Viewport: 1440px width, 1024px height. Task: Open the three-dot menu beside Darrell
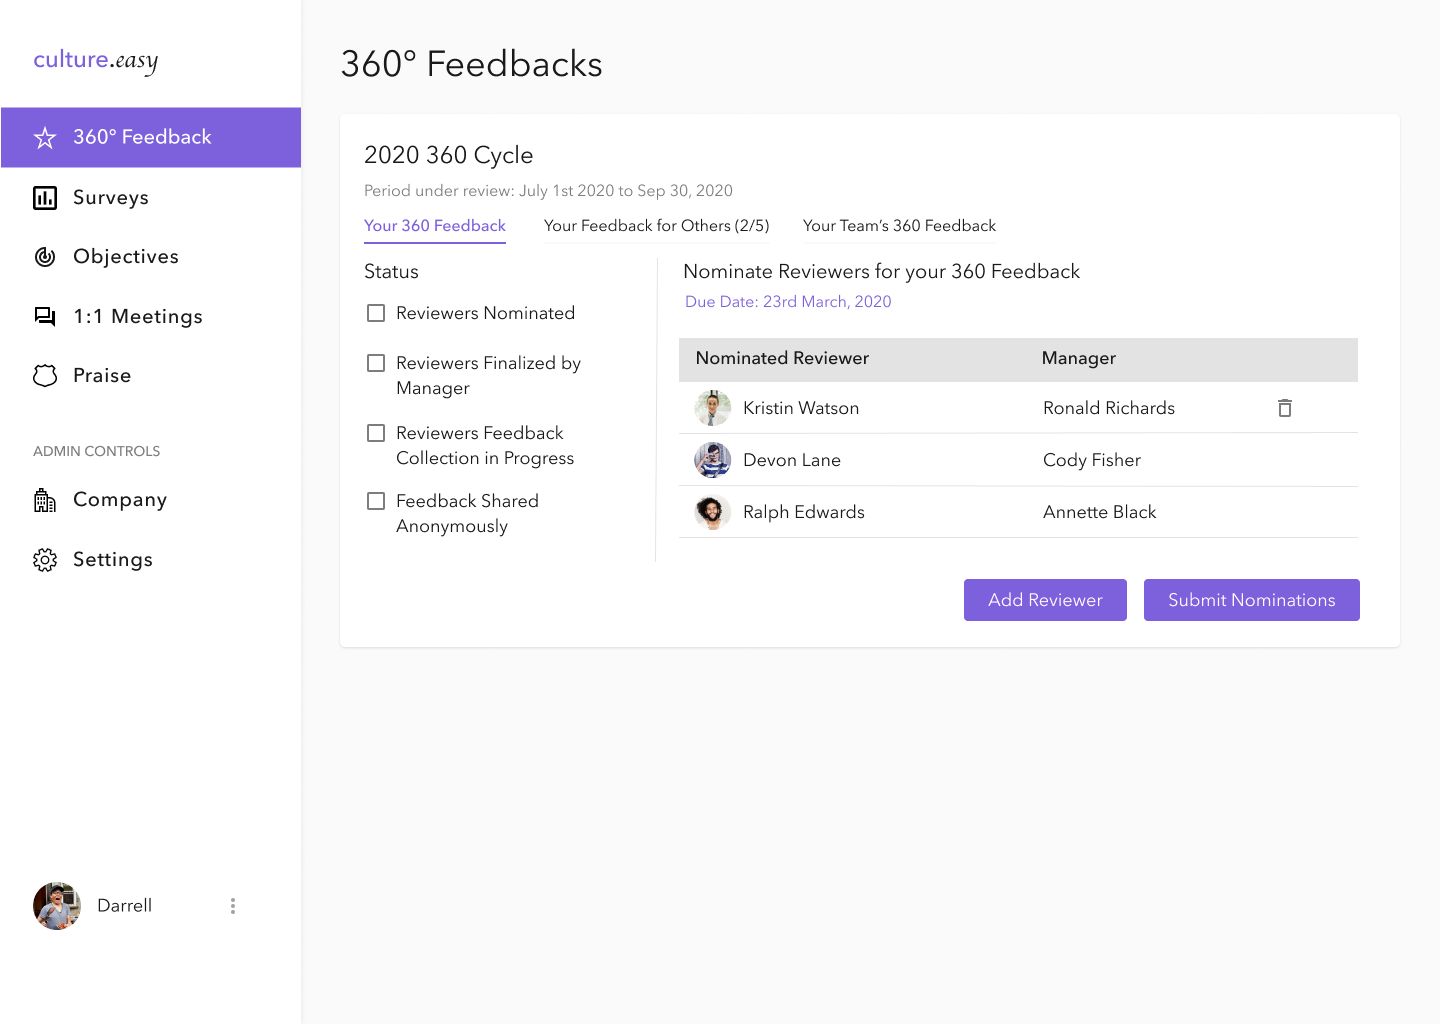click(233, 906)
